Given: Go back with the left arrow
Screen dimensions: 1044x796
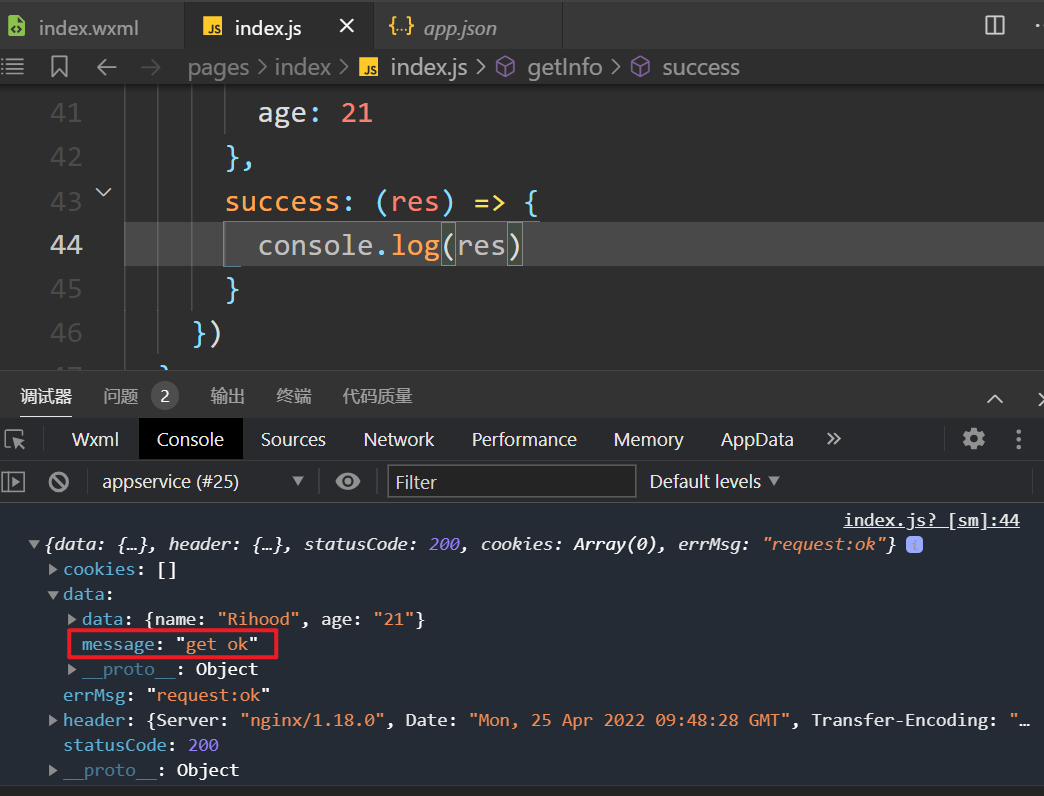Looking at the screenshot, I should coord(107,67).
